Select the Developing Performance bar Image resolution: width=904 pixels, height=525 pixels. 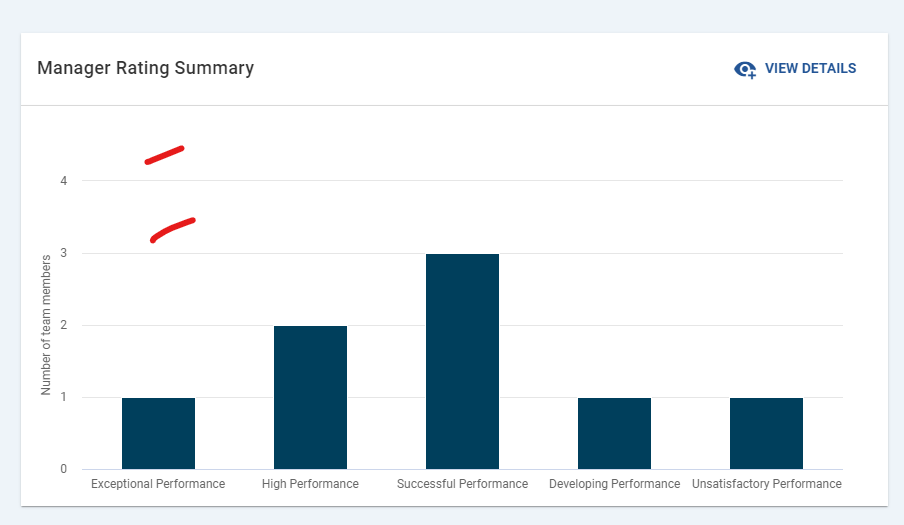[614, 433]
